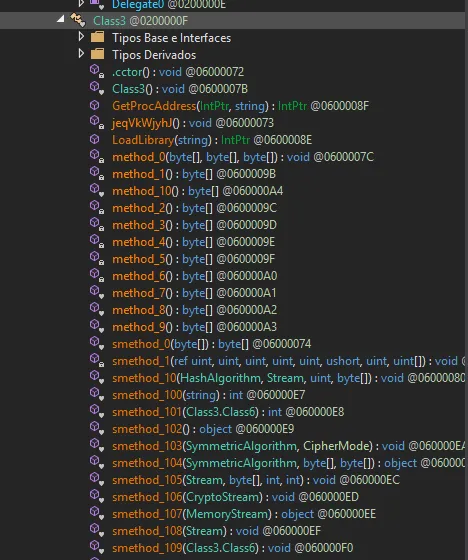Open smethod_1(ref uint, uint...) entry
Image resolution: width=468 pixels, height=560 pixels.
288,361
